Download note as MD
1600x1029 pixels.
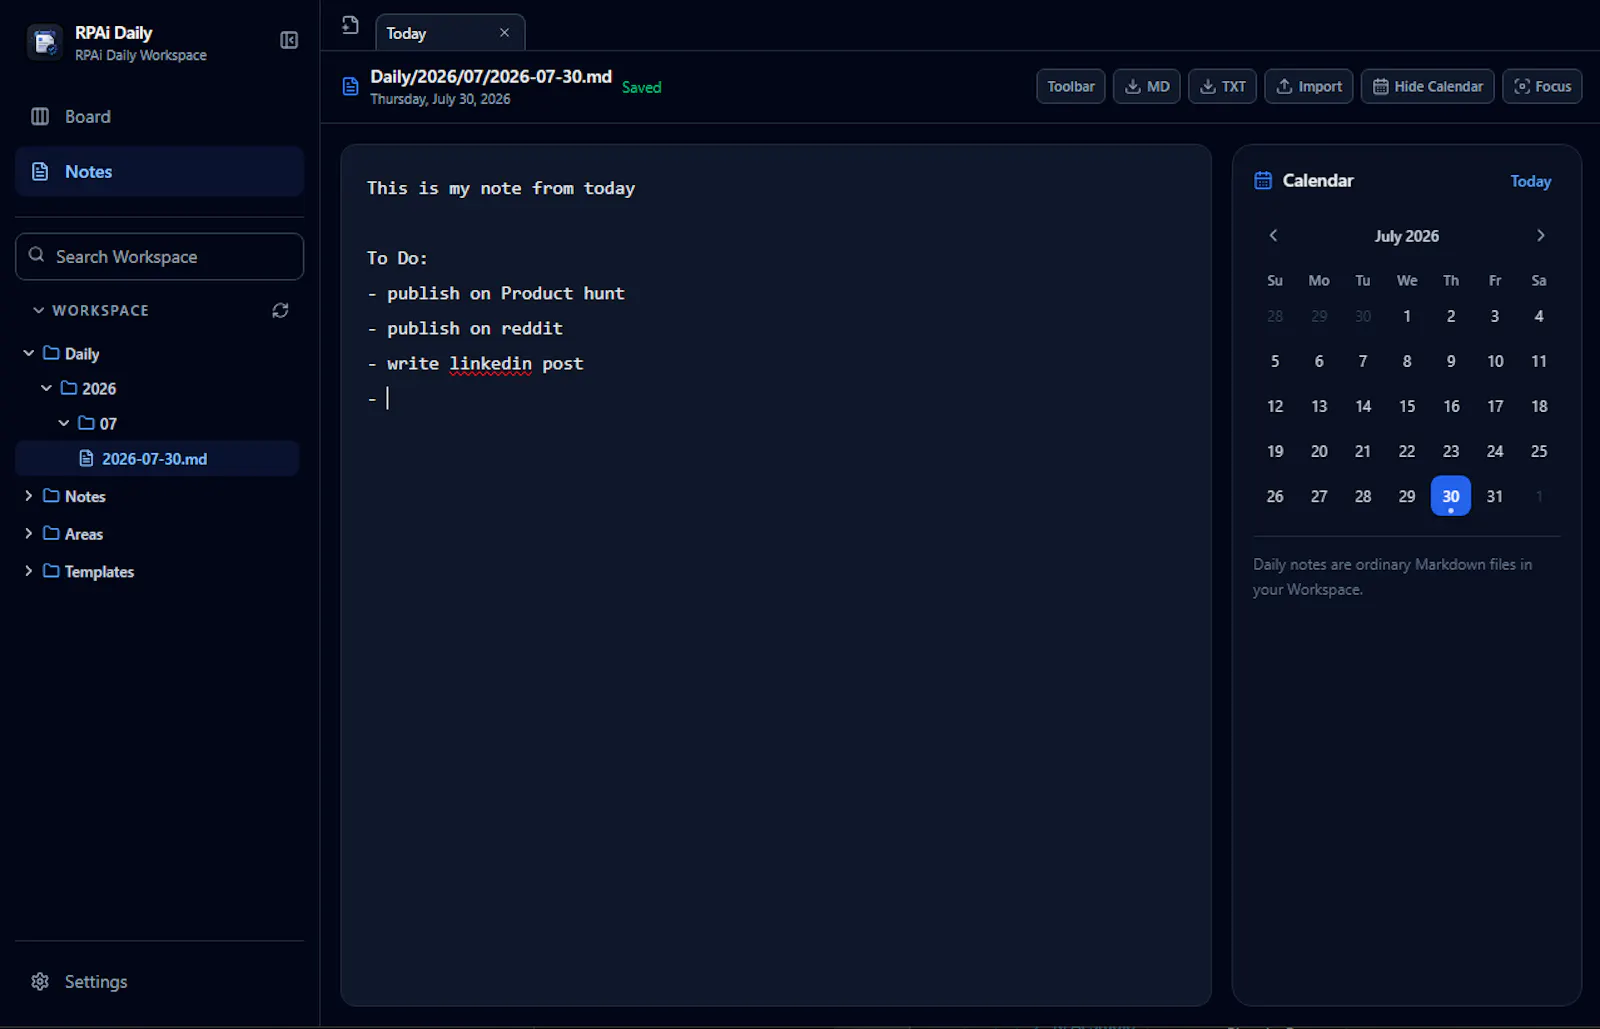pyautogui.click(x=1147, y=87)
